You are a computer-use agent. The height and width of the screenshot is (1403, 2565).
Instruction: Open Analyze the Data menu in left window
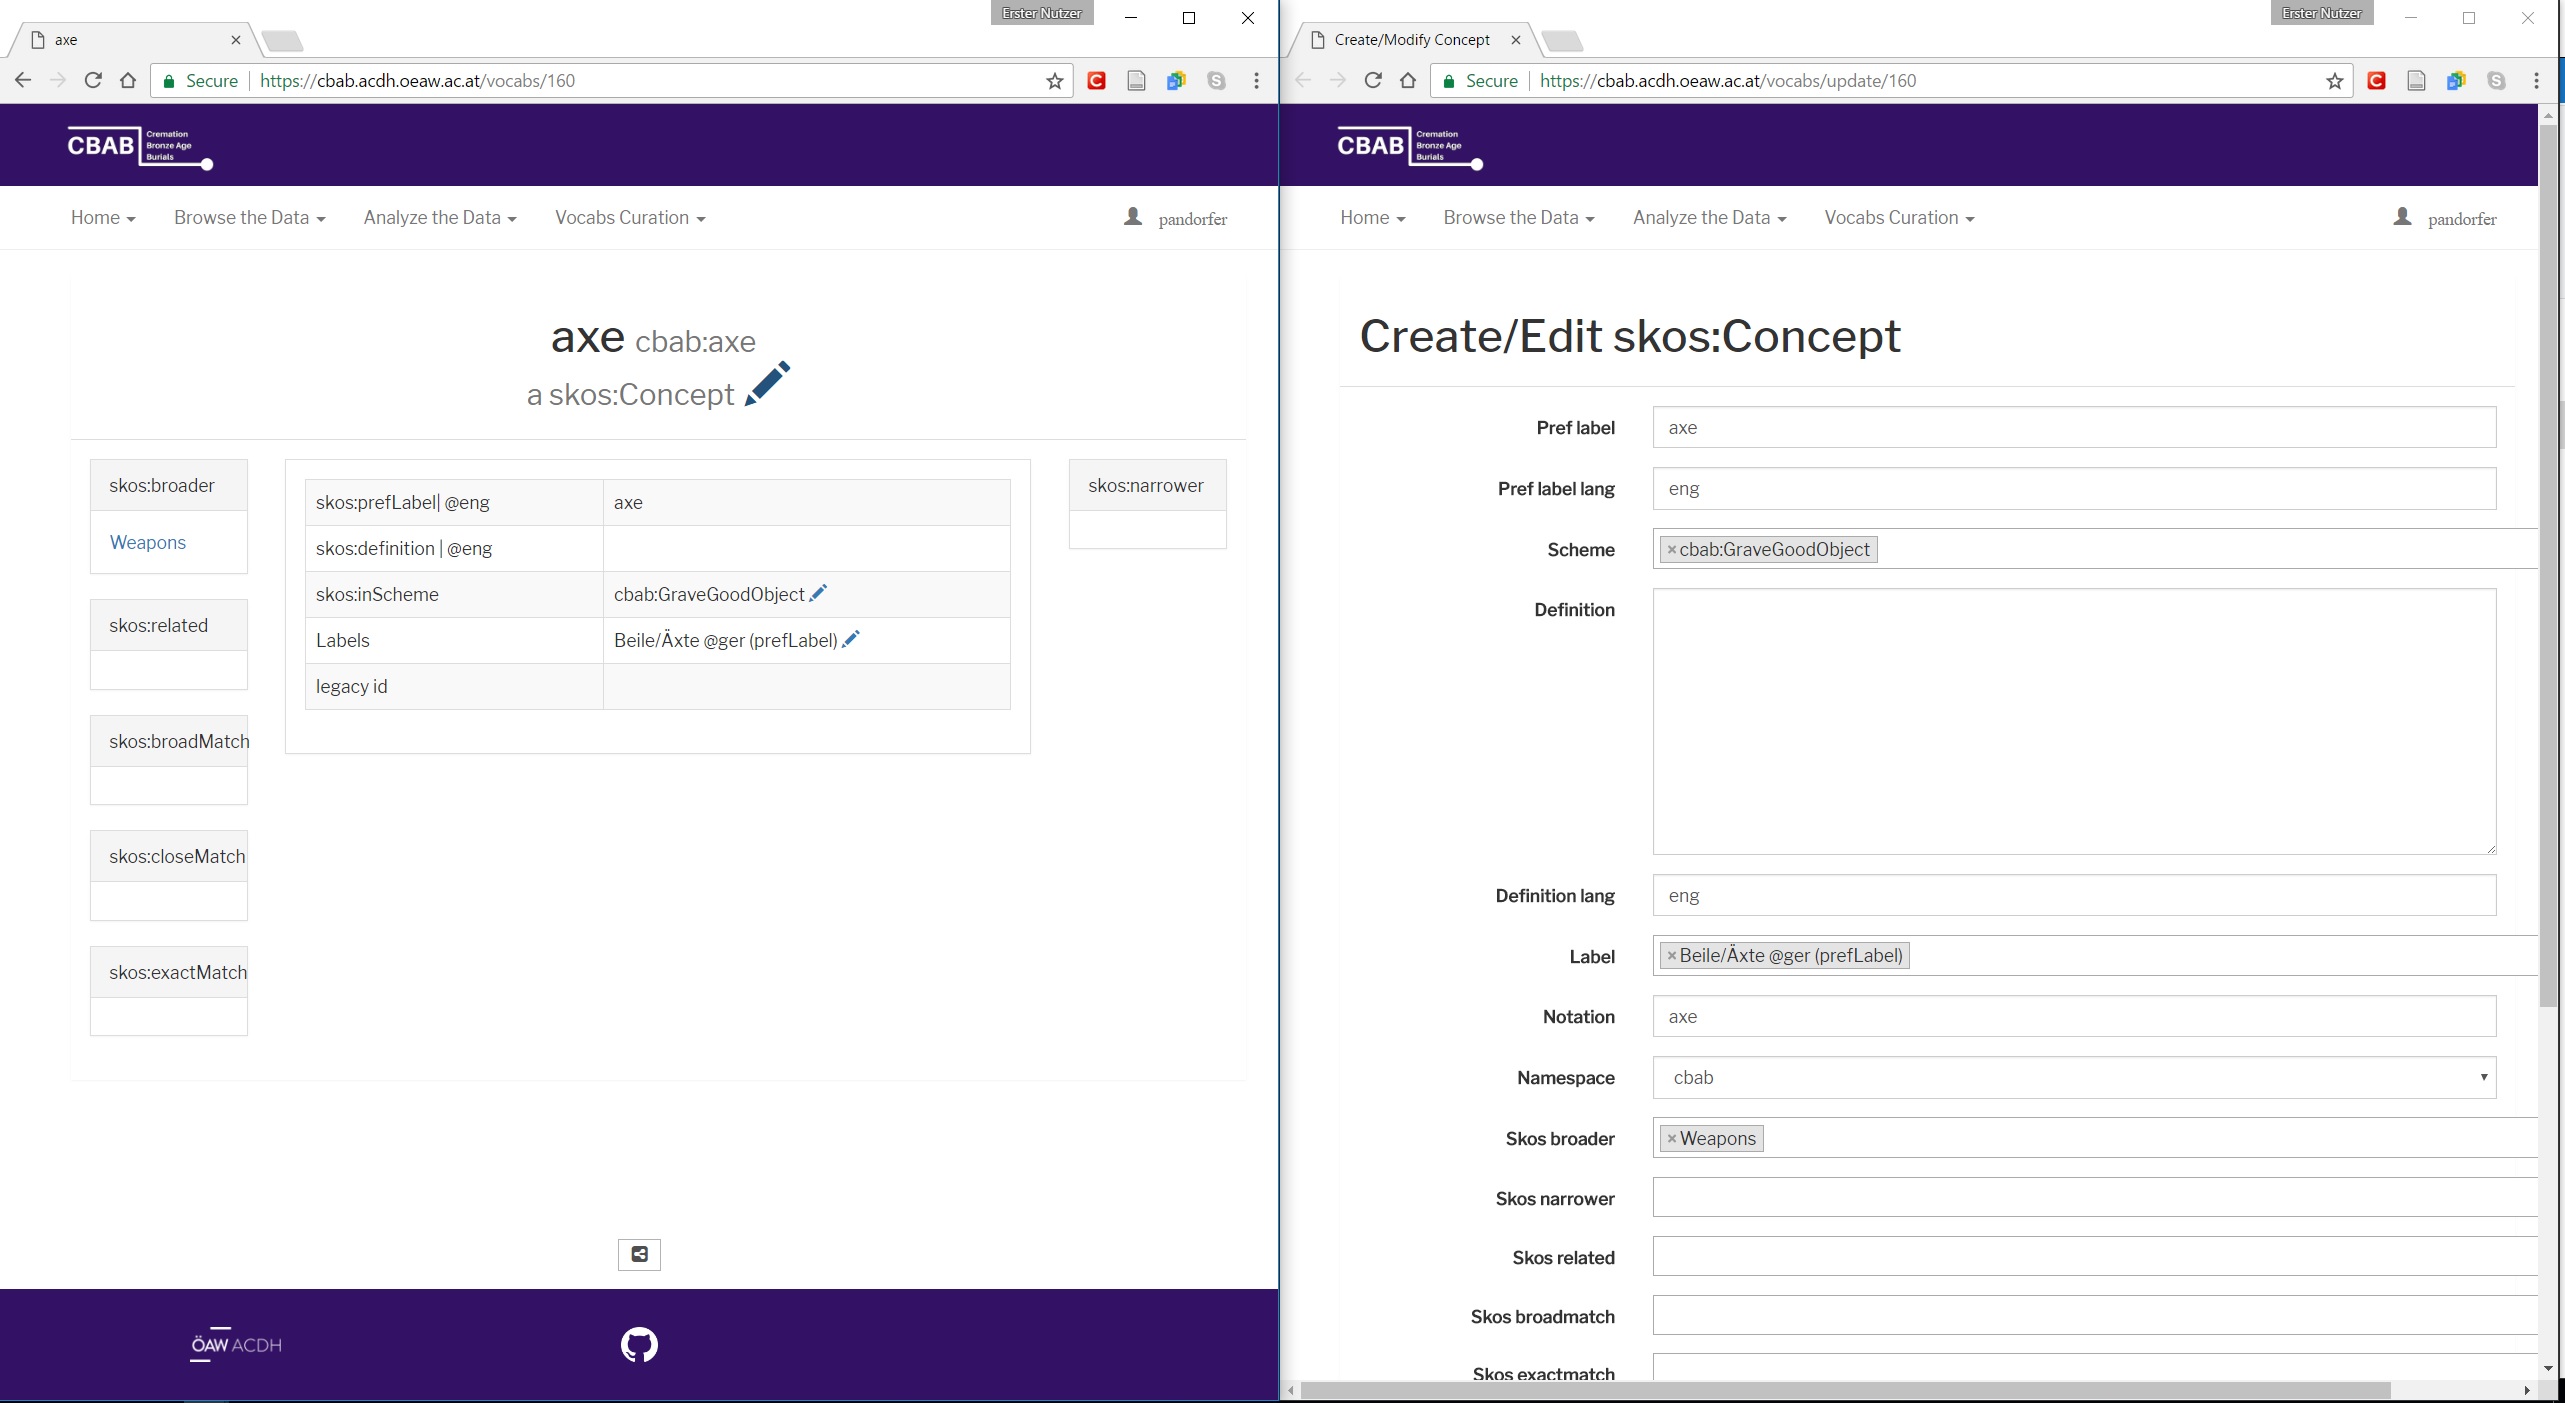coord(440,218)
